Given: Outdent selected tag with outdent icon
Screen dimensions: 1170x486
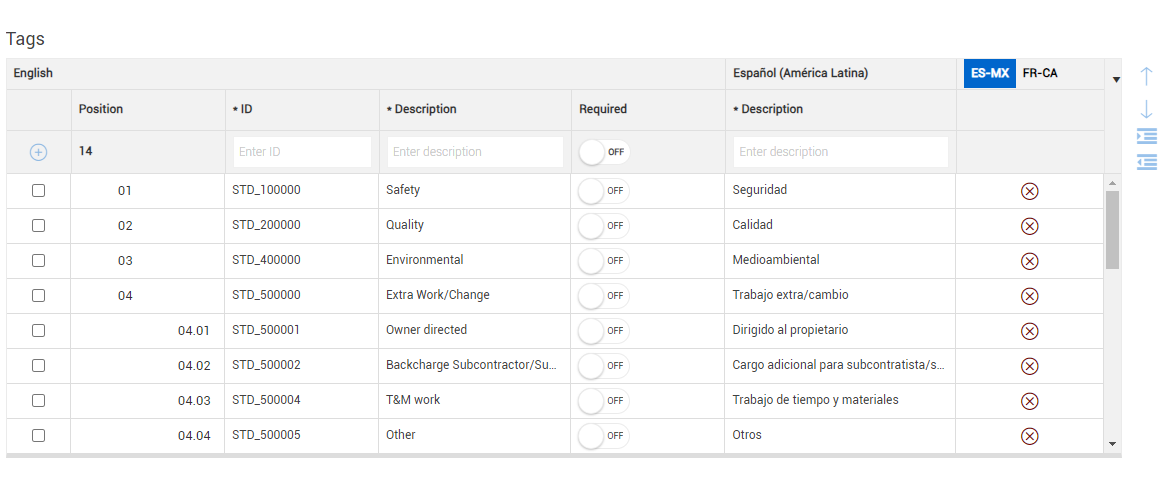Looking at the screenshot, I should point(1147,161).
